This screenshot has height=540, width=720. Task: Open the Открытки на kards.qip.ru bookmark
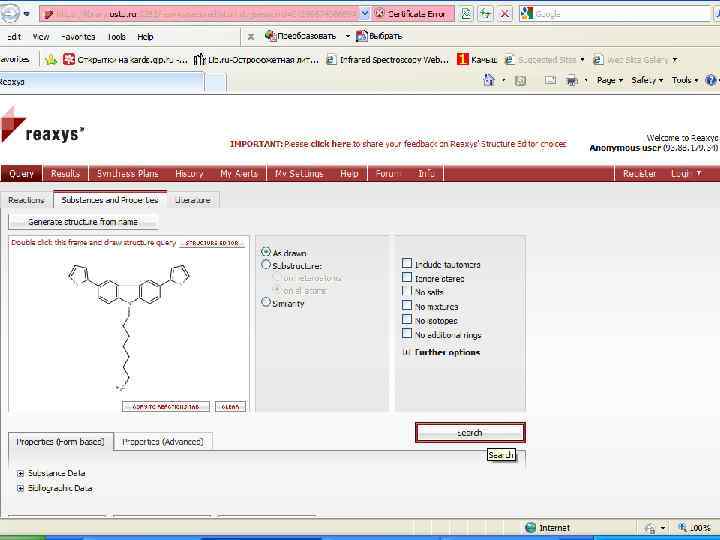(125, 60)
